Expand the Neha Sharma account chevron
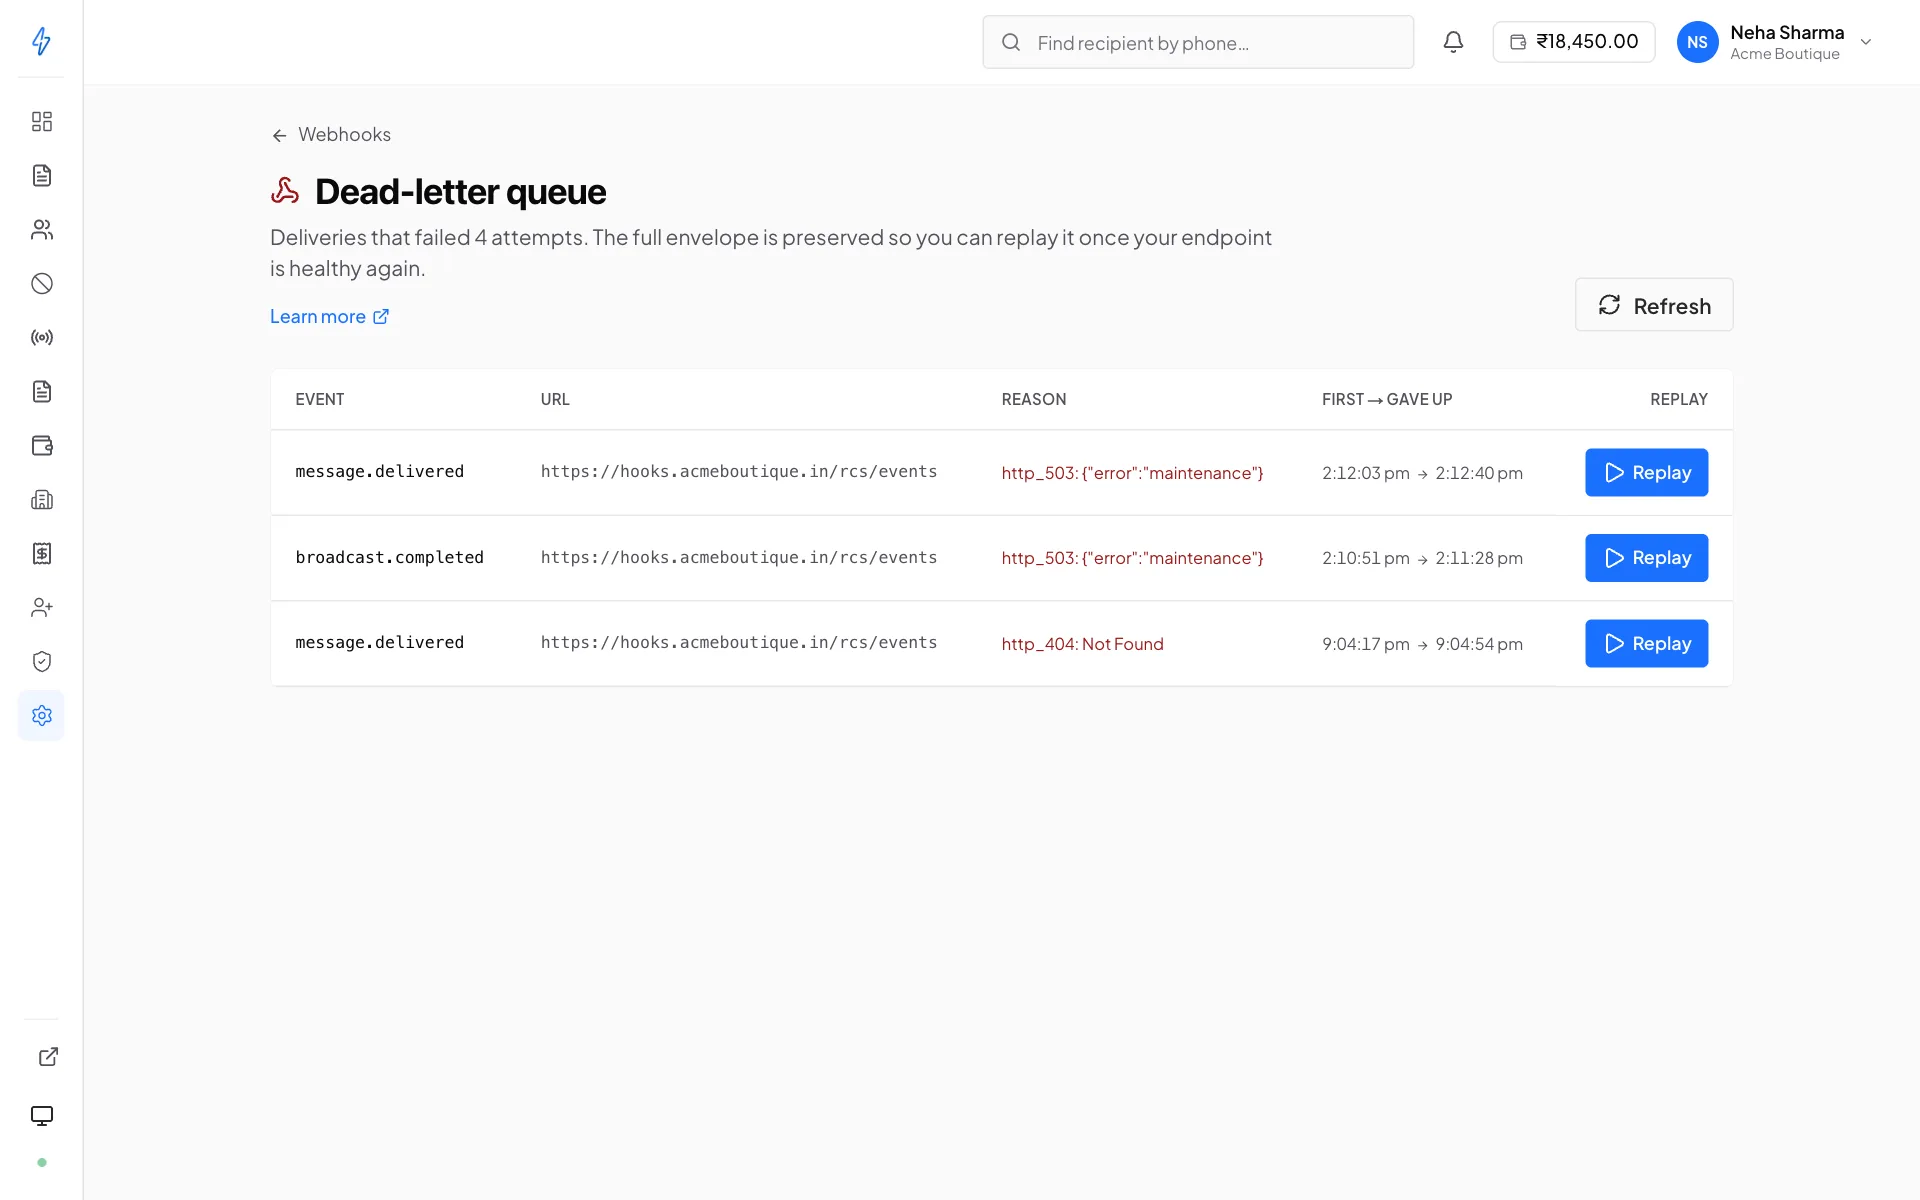The image size is (1920, 1200). 1865,42
